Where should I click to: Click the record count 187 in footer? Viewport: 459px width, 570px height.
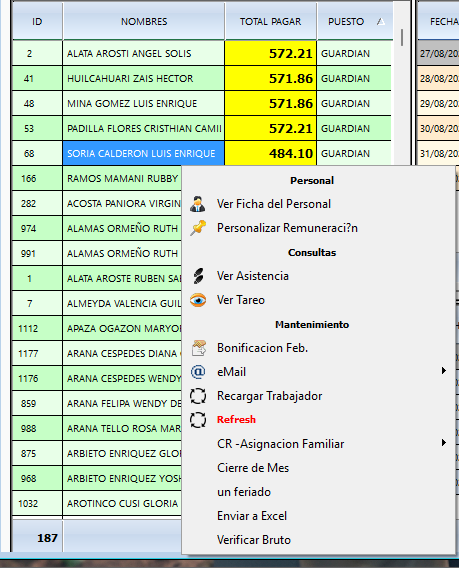[x=47, y=538]
